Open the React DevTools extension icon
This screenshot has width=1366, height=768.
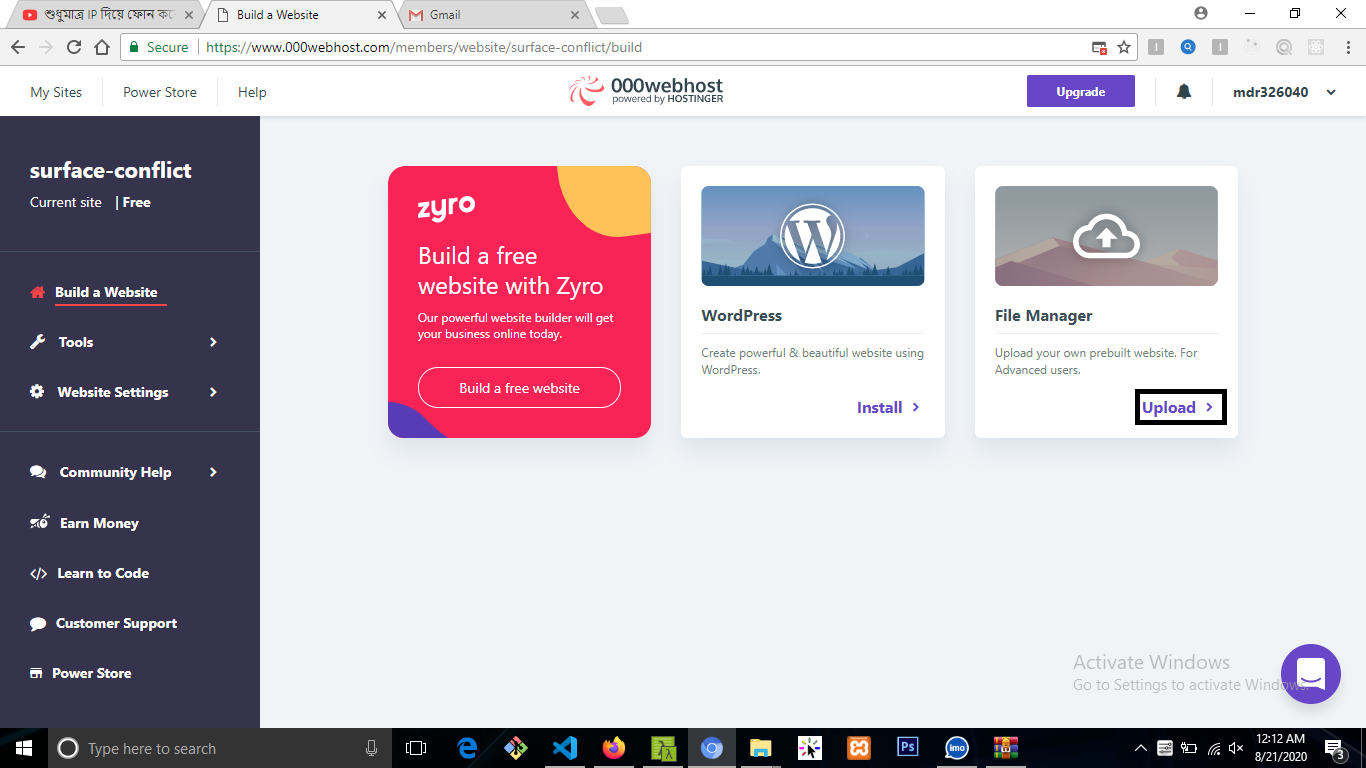[1316, 47]
